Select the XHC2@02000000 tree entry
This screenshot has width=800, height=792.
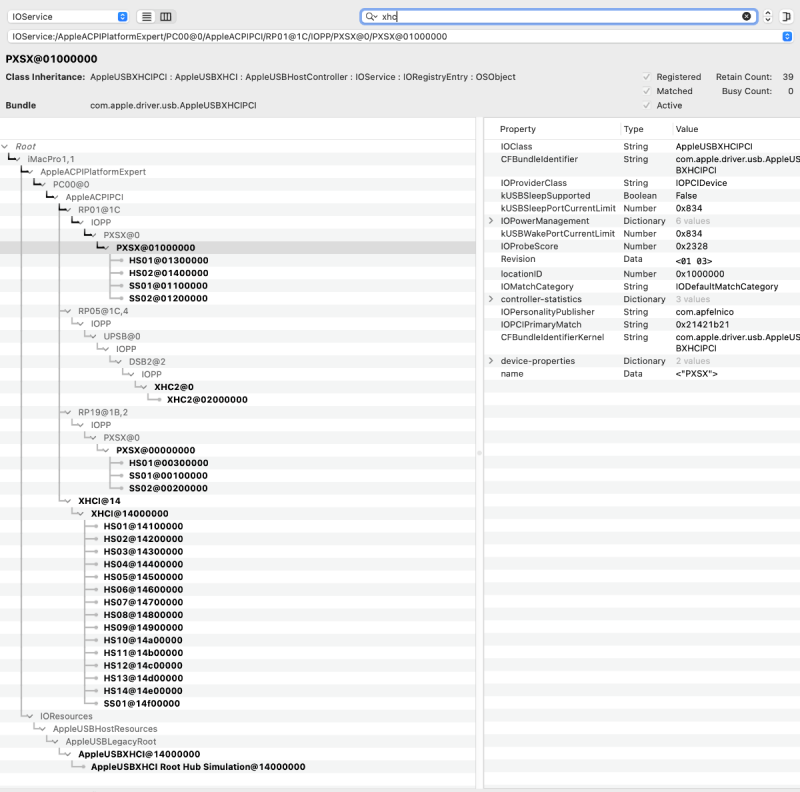207,399
